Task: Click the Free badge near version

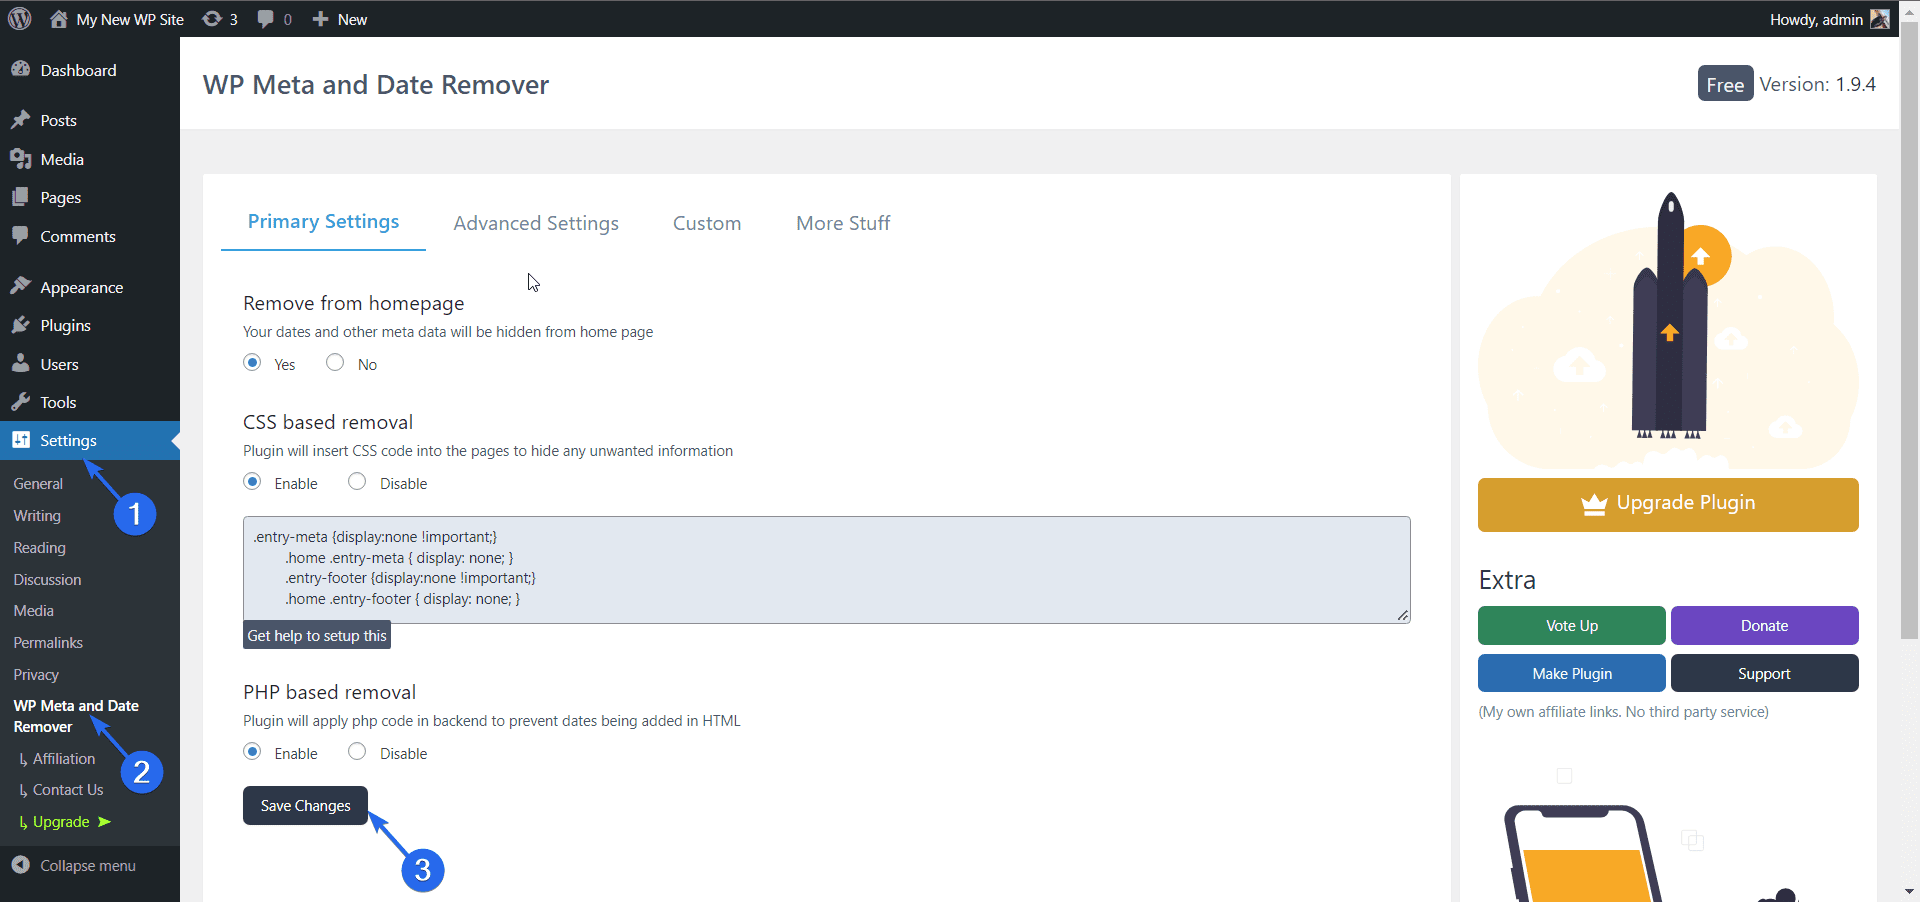Action: (1725, 84)
